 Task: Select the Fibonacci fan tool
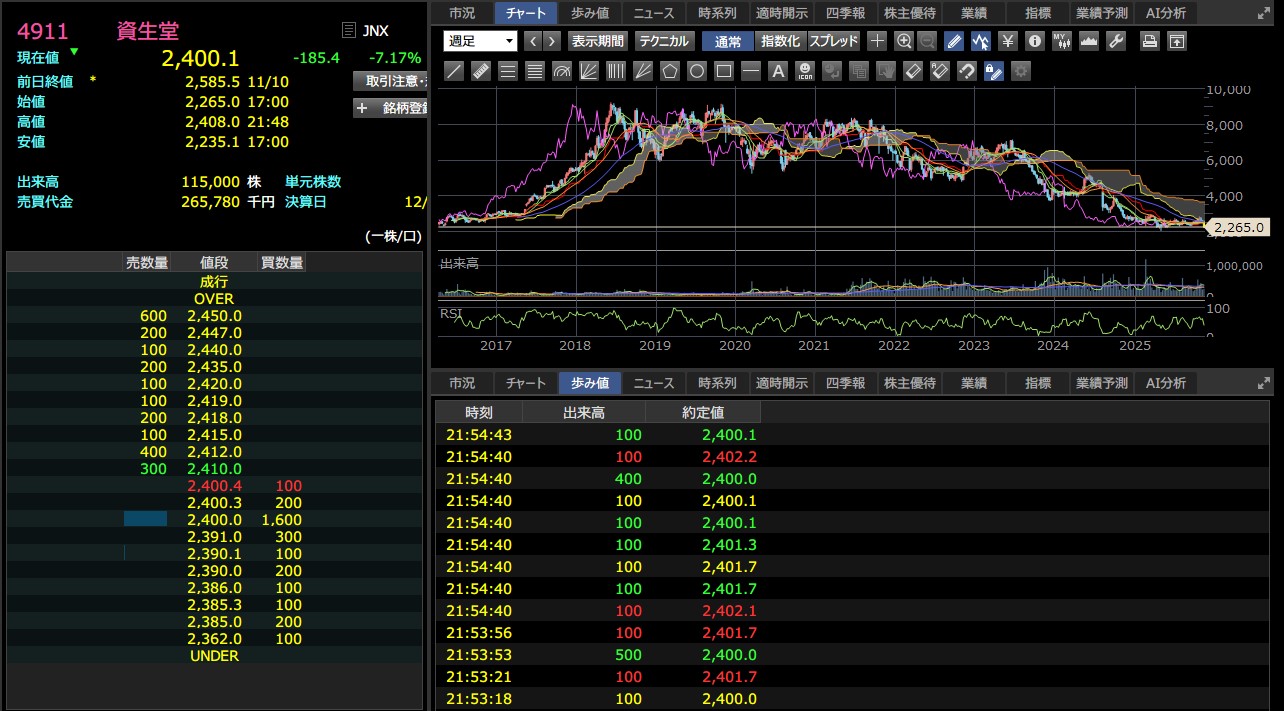click(589, 71)
